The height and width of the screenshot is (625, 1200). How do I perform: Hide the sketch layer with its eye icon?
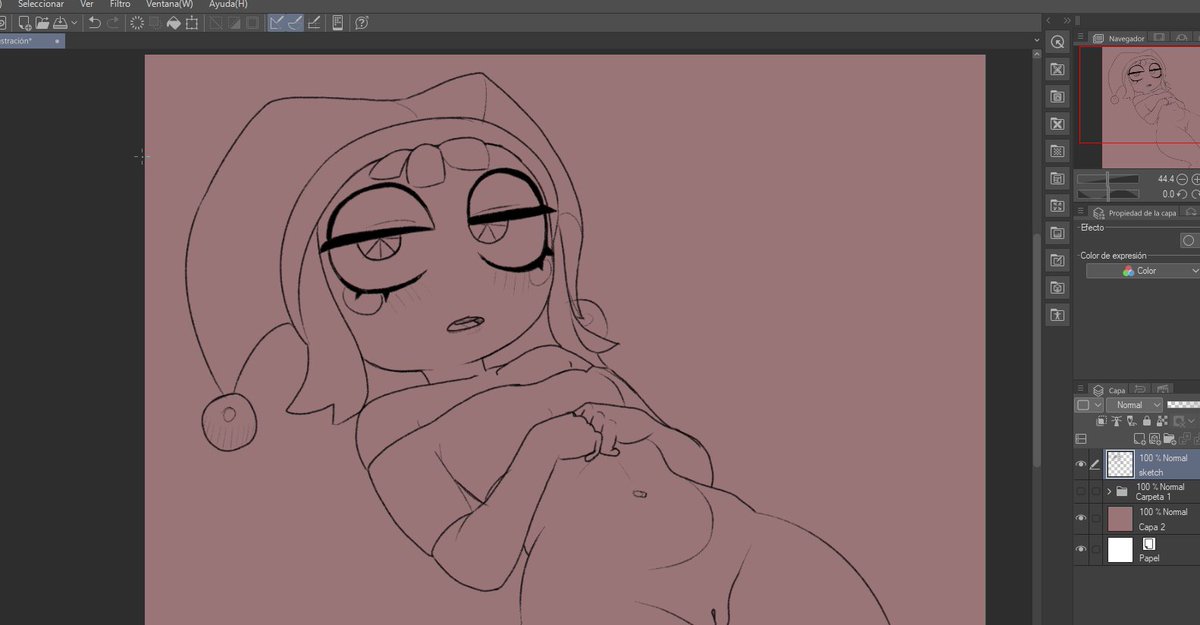click(x=1081, y=465)
